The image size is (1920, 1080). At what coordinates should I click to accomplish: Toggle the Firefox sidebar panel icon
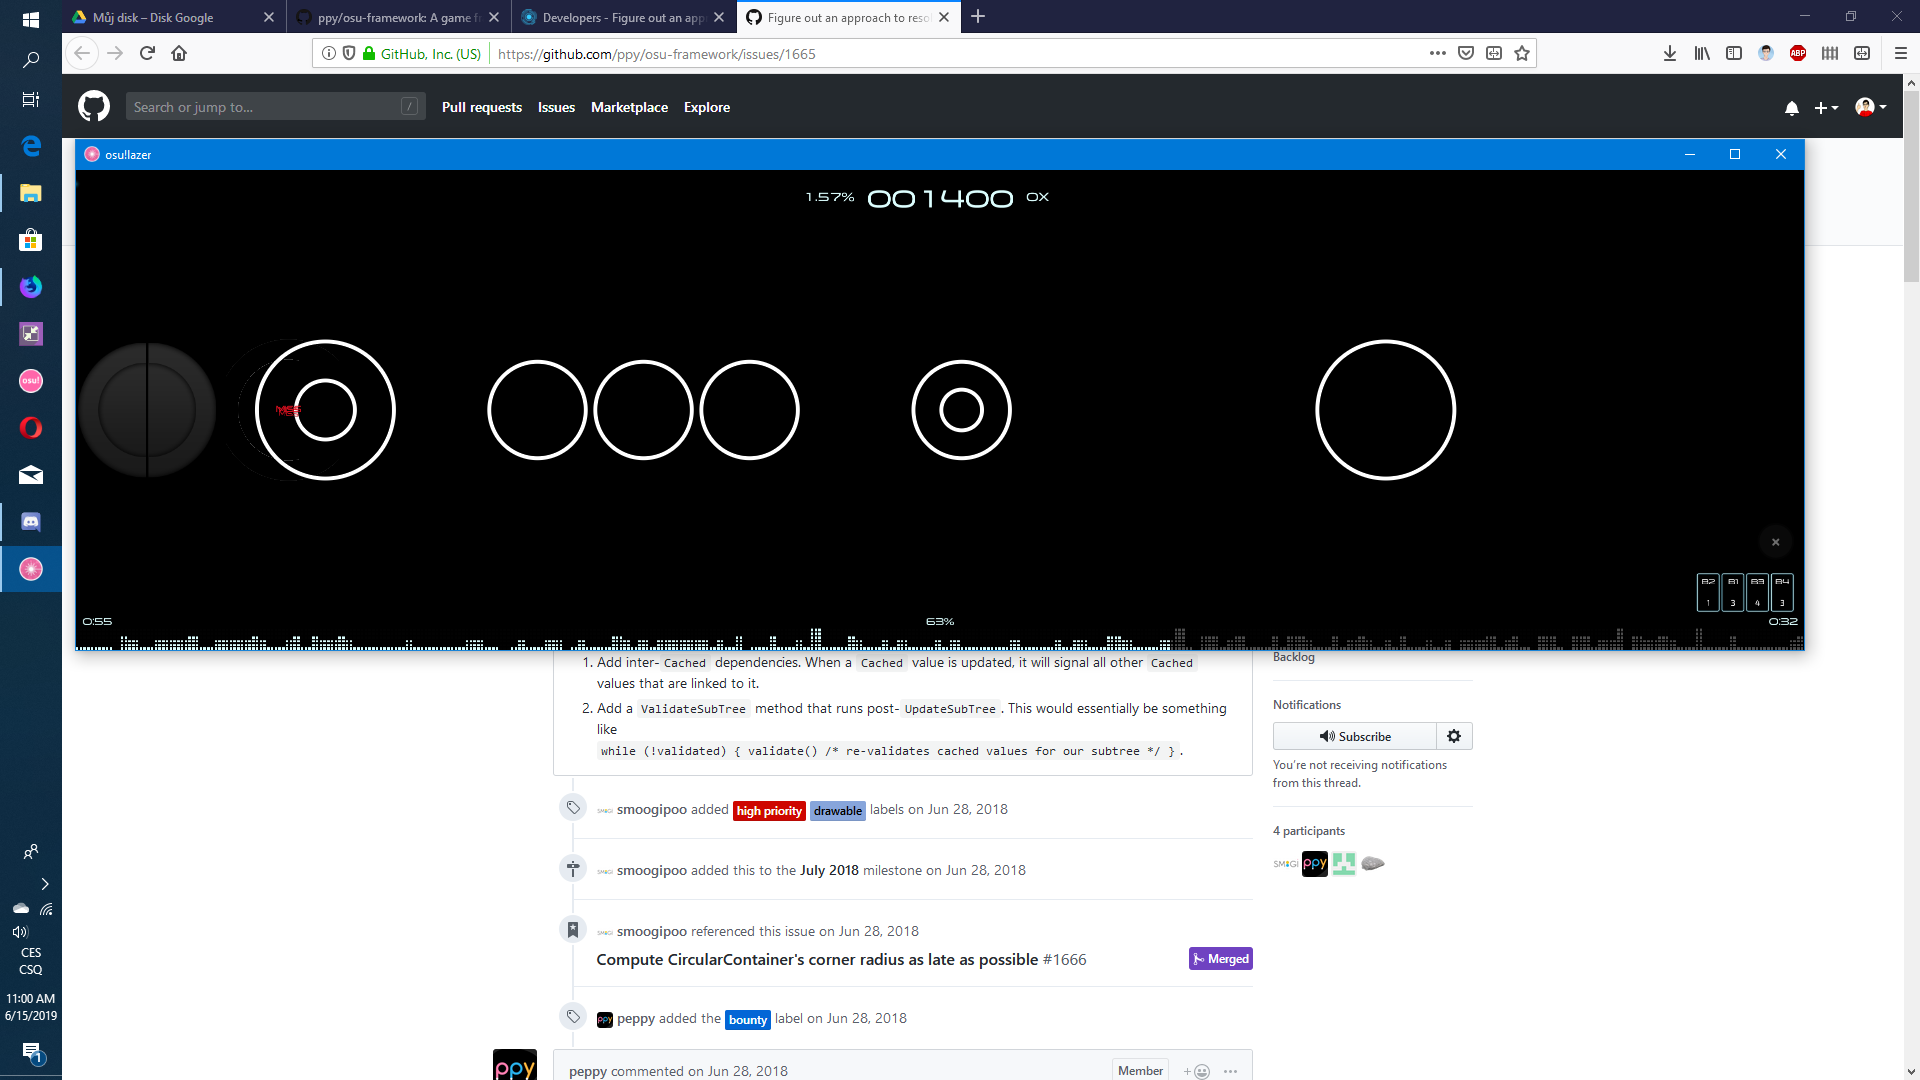1734,53
